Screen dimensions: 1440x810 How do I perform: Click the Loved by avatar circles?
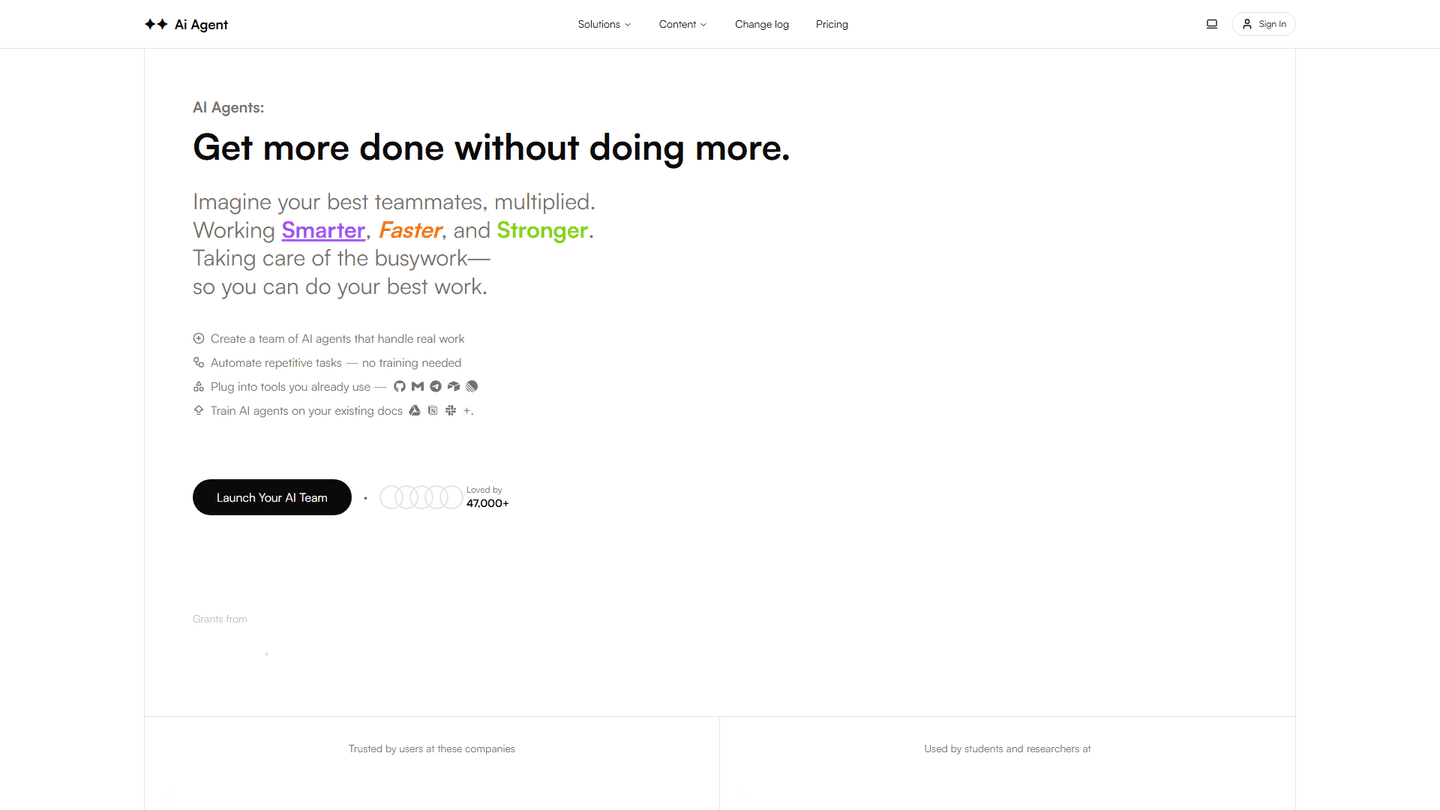tap(421, 497)
